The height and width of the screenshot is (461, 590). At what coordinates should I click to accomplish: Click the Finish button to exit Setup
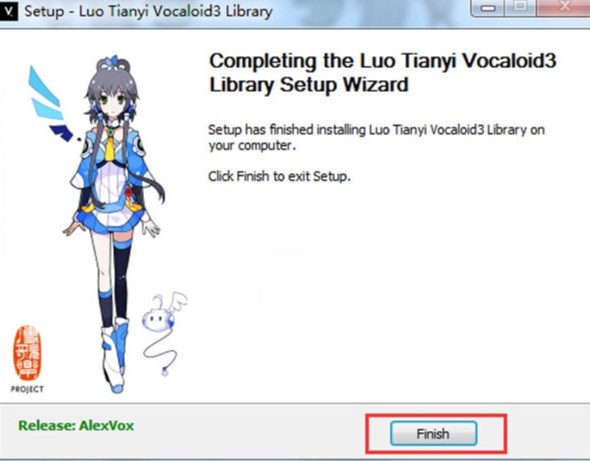[433, 434]
